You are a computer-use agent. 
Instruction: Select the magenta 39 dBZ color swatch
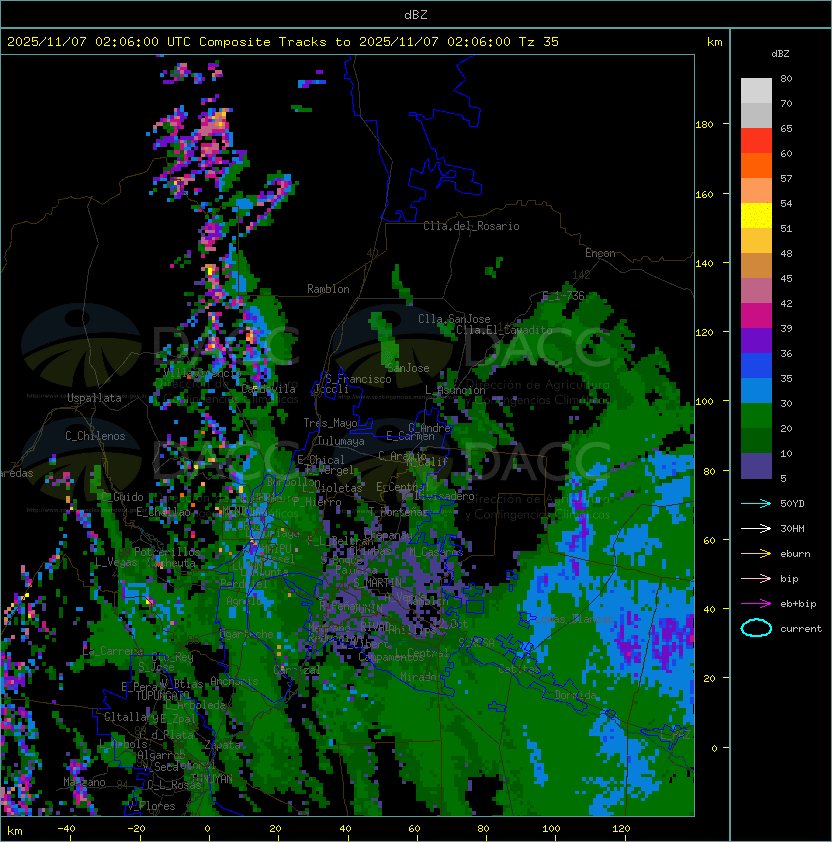[x=756, y=316]
